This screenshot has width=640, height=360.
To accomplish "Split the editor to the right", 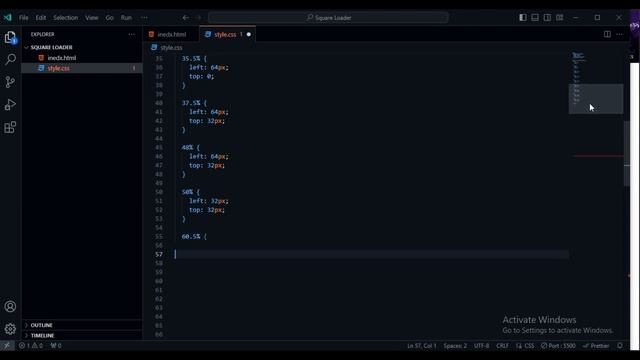I will [607, 34].
